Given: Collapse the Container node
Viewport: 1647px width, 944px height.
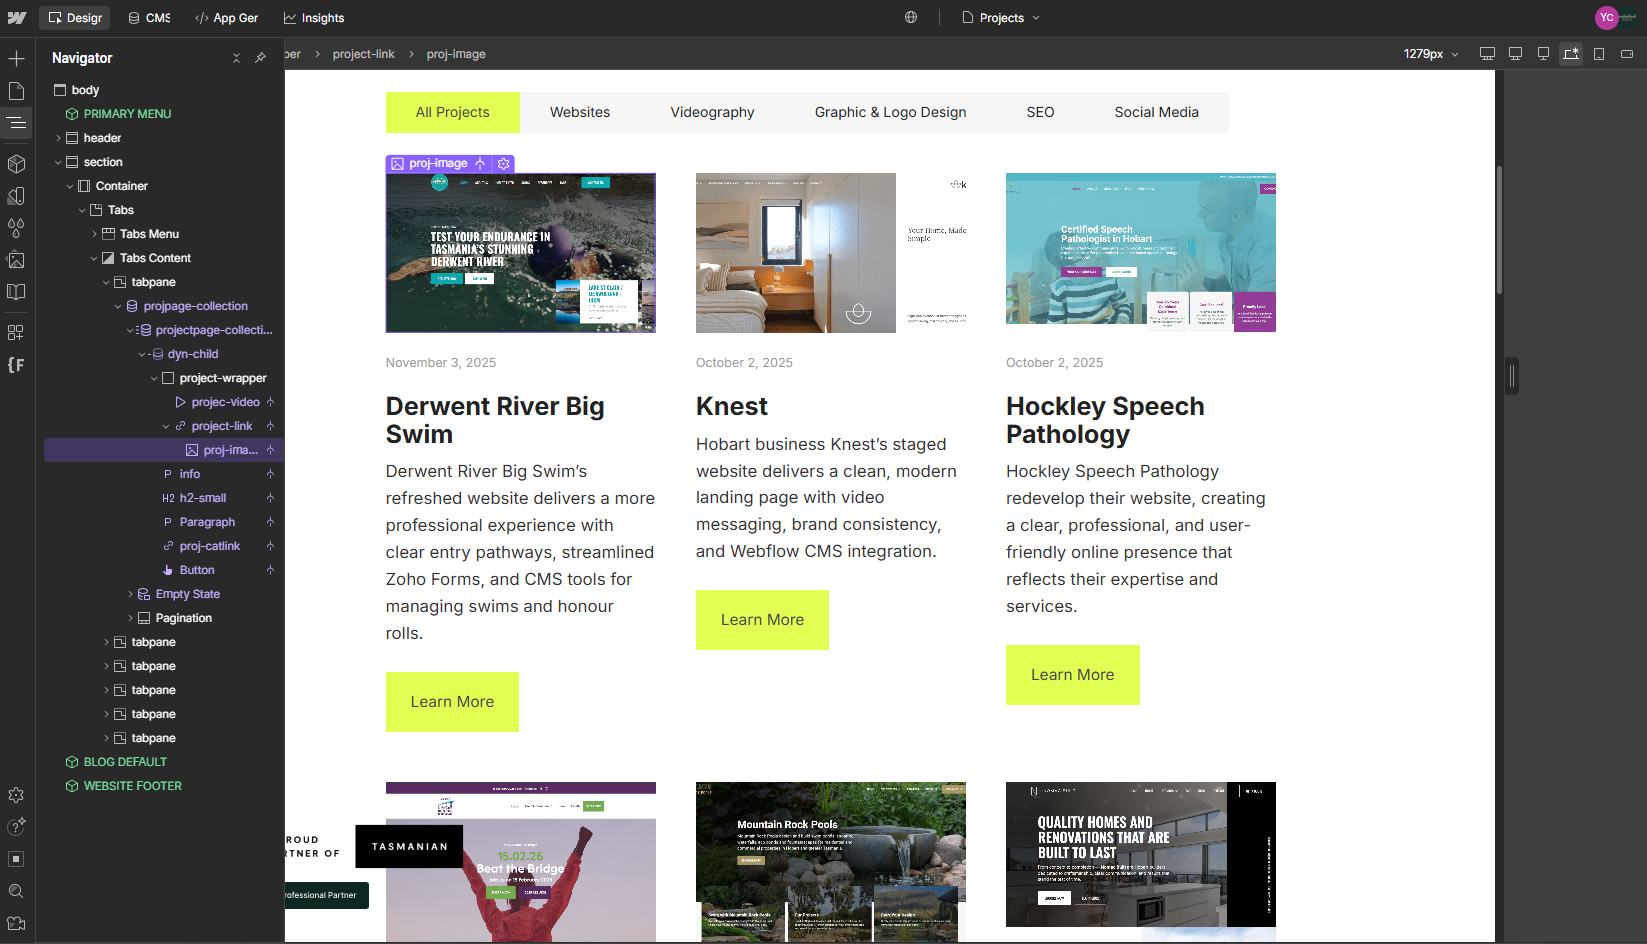Looking at the screenshot, I should (70, 186).
